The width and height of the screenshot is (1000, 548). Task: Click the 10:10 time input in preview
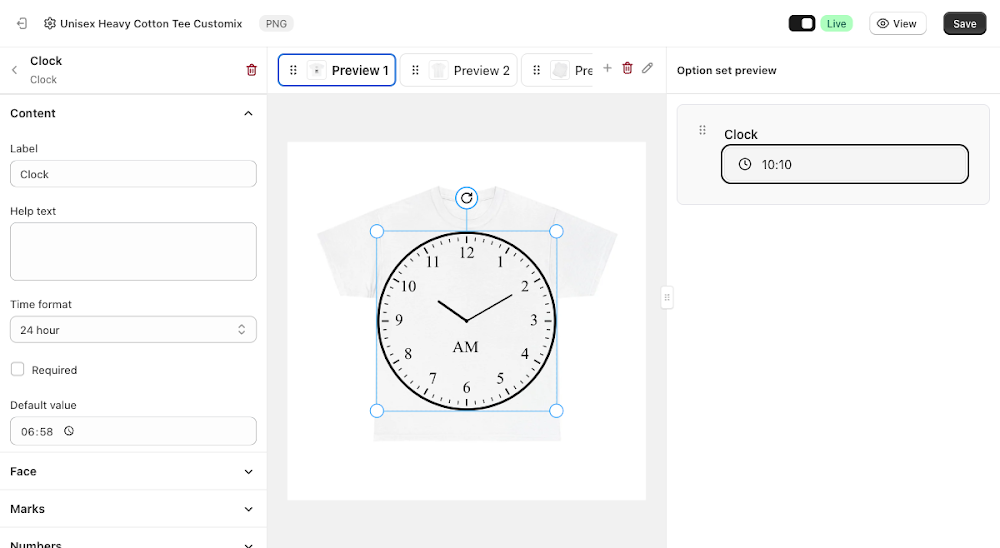(x=844, y=164)
